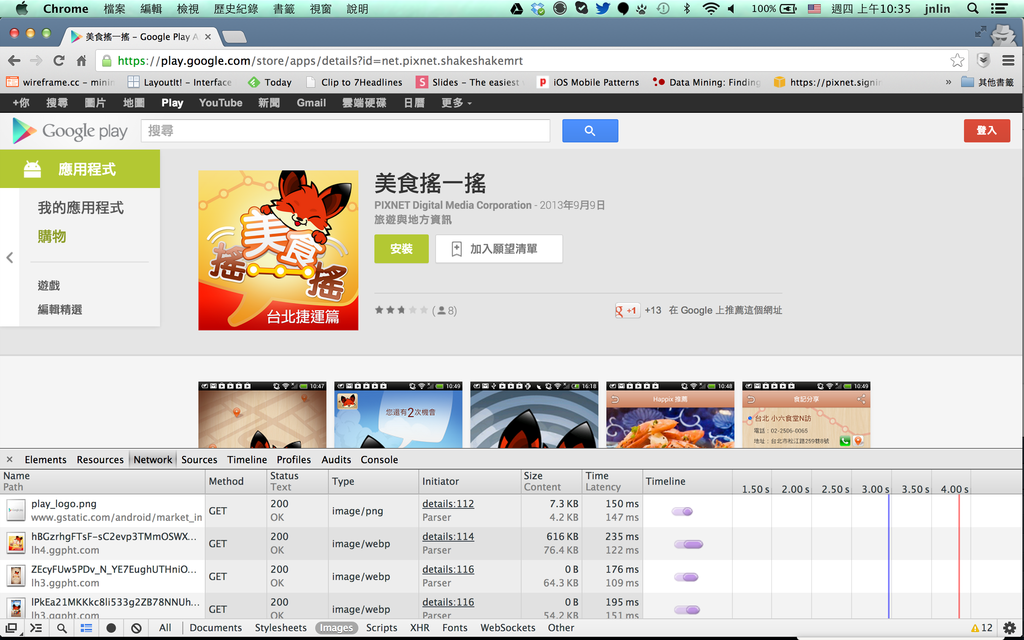Filter by WebSockets requests

pyautogui.click(x=507, y=628)
